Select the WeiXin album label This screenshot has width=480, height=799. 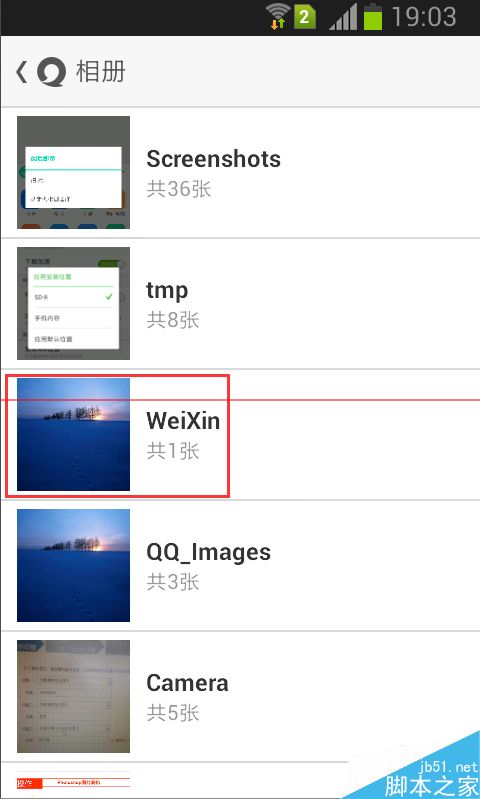click(183, 421)
